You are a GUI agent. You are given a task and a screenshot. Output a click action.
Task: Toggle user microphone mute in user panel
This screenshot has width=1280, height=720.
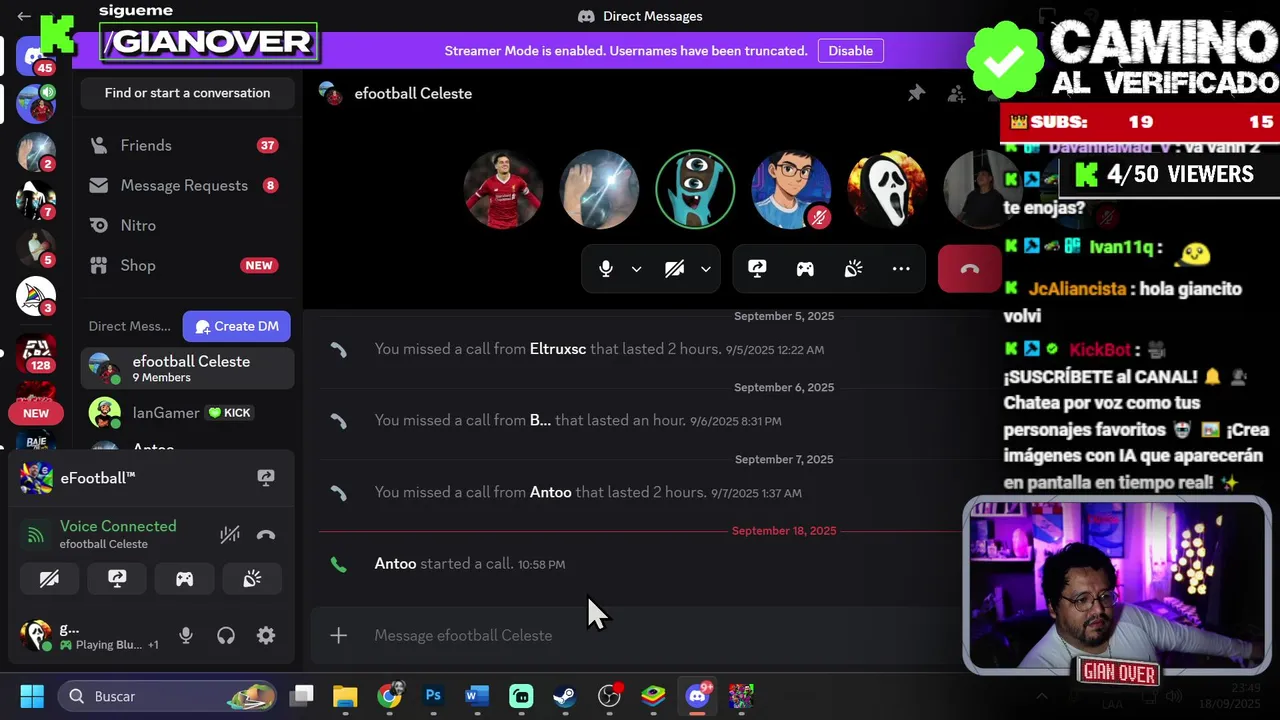(186, 635)
